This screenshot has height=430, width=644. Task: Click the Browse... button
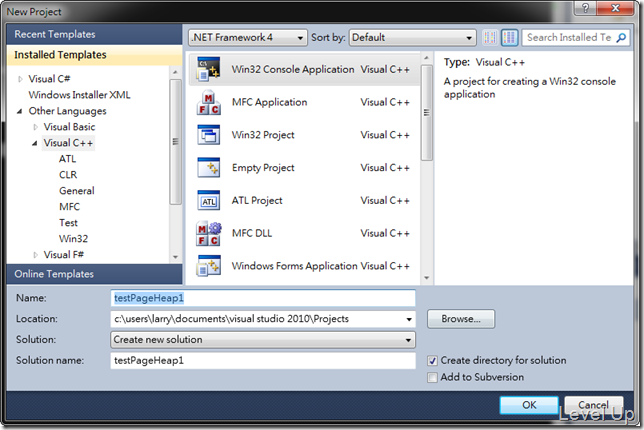click(461, 319)
